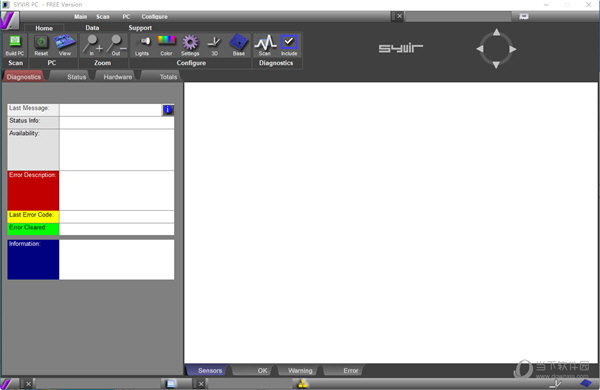
Task: Select the Zoom Out magnifier
Action: tap(116, 45)
